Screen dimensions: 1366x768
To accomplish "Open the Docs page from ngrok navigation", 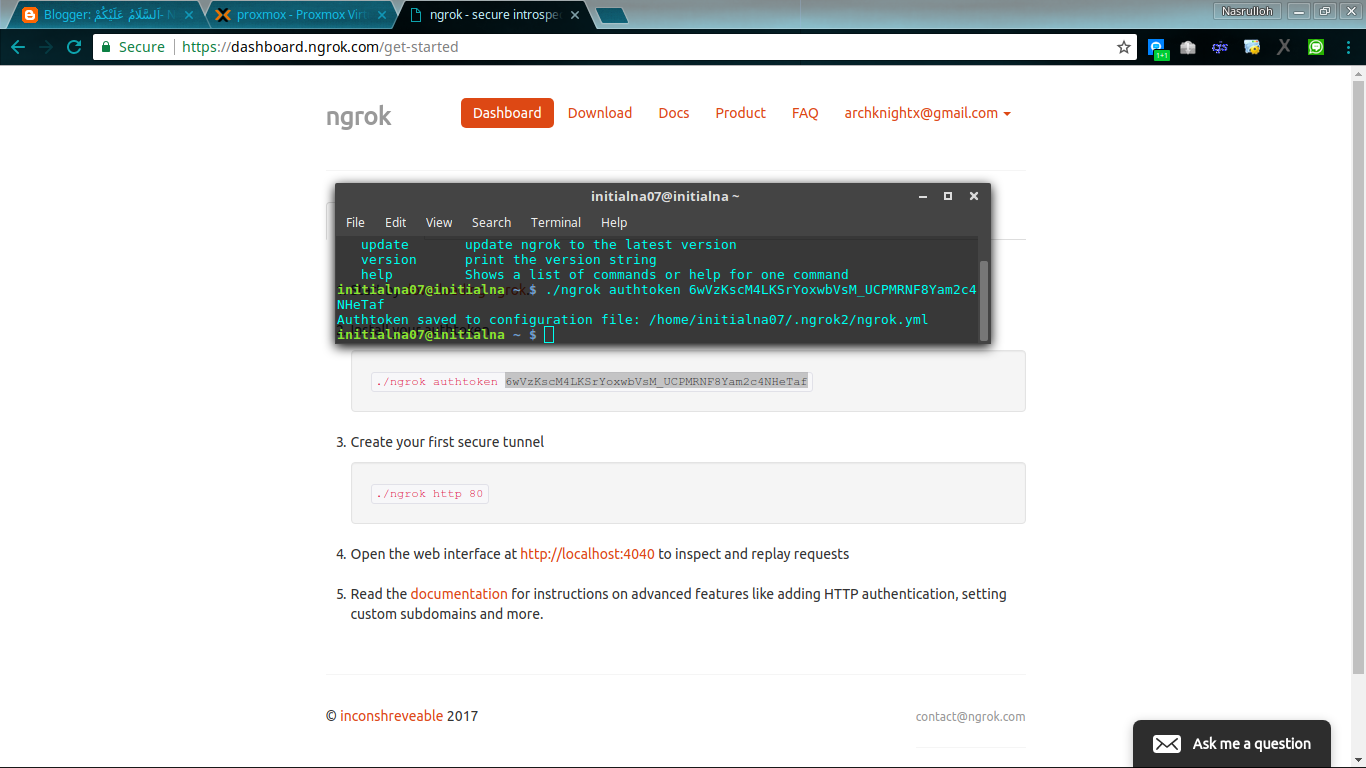I will 673,113.
